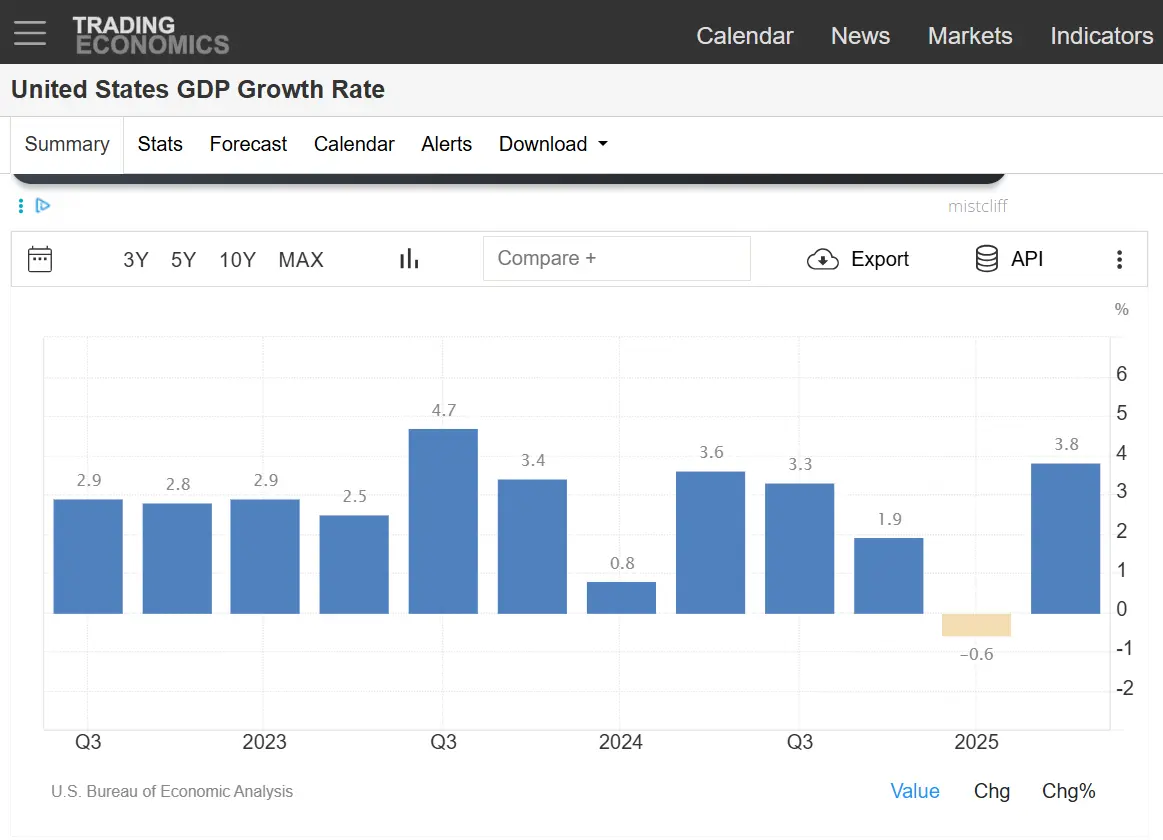Open the hamburger navigation menu
The image size is (1163, 840).
click(x=30, y=33)
